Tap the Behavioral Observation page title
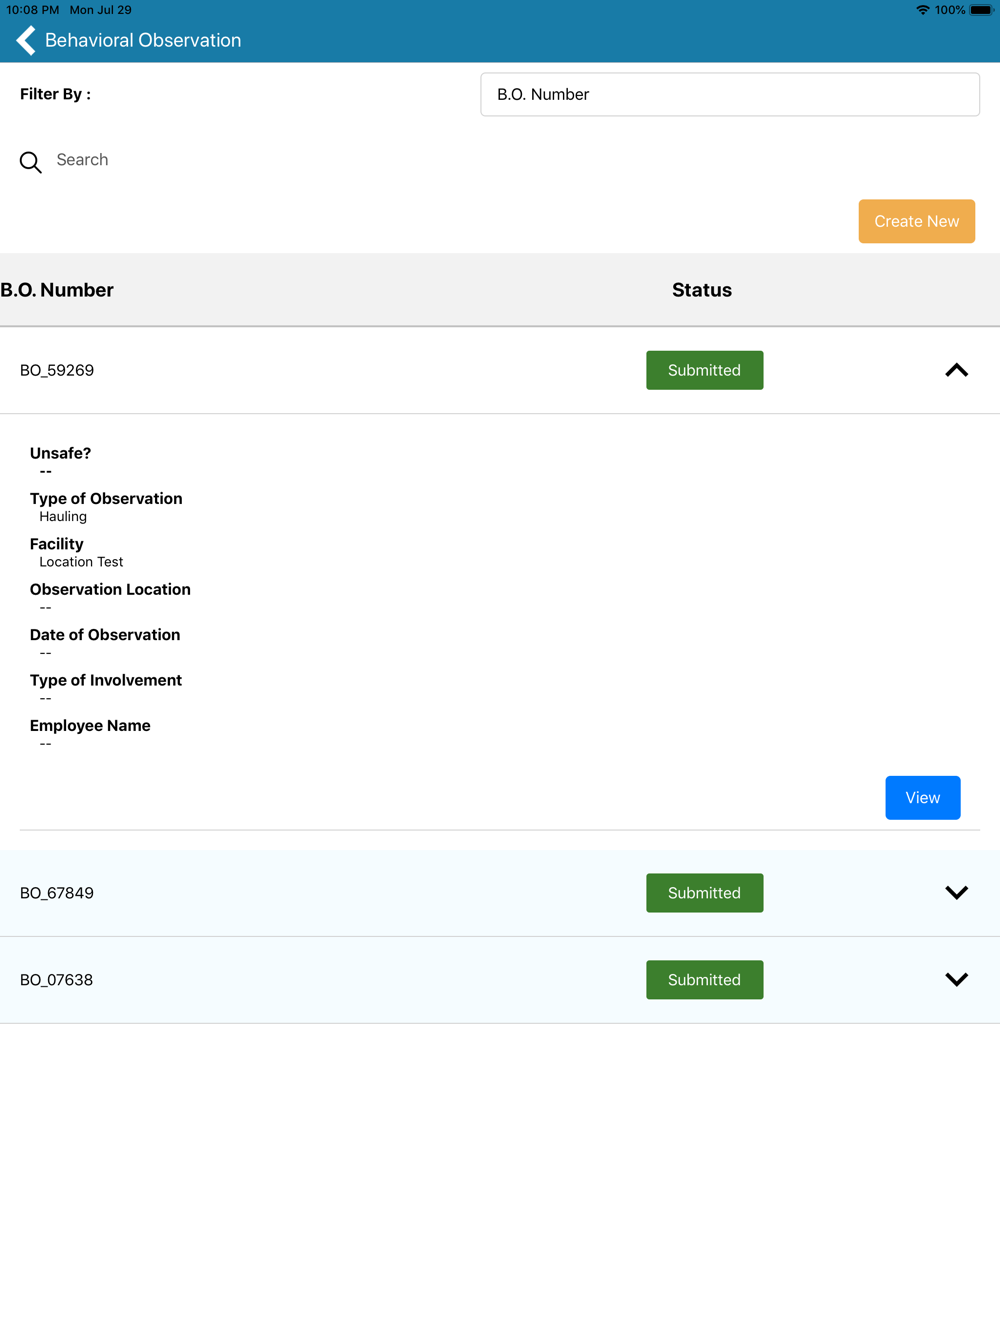 point(143,40)
